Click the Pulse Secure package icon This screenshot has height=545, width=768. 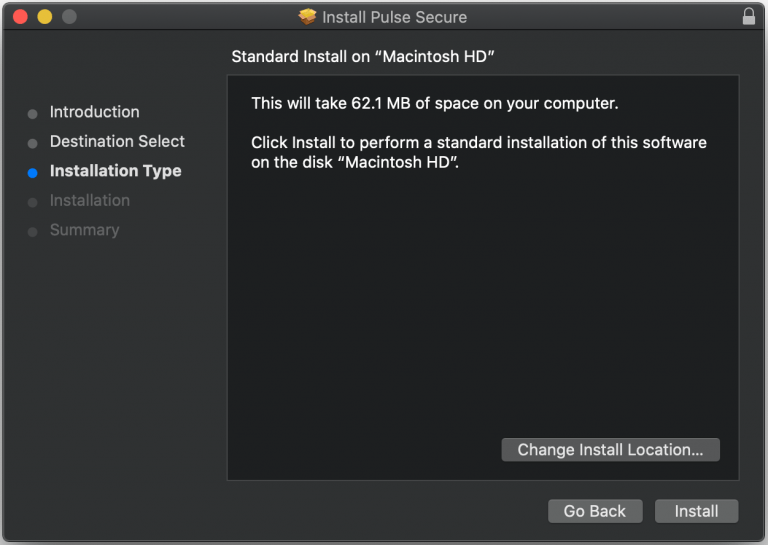[x=308, y=17]
